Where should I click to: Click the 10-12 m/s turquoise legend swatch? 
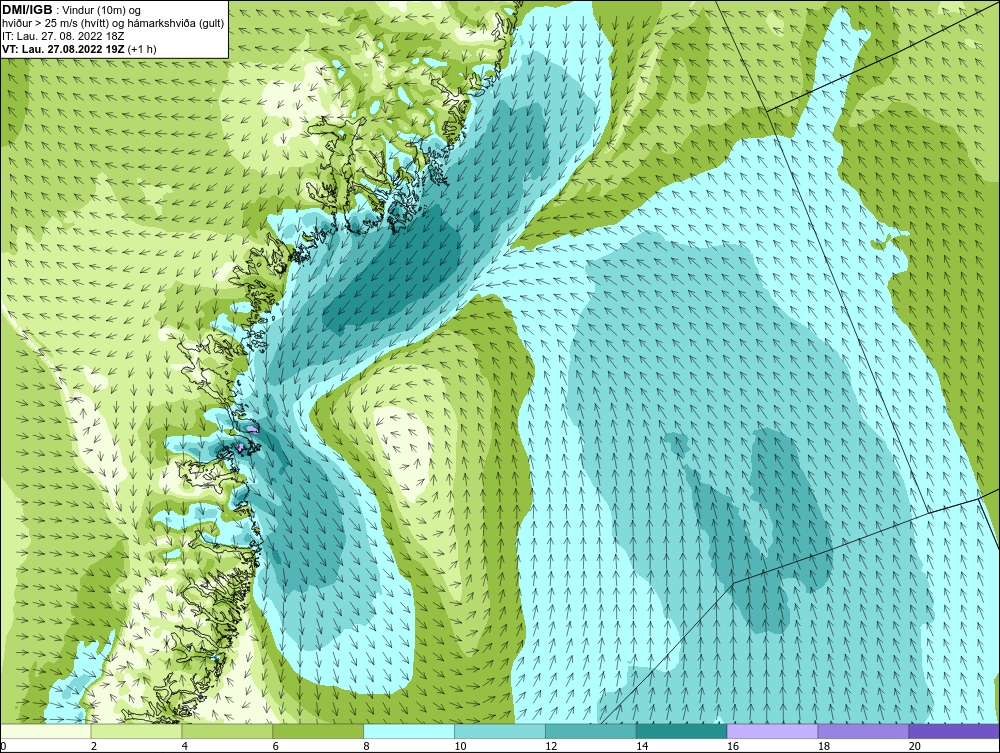point(500,731)
